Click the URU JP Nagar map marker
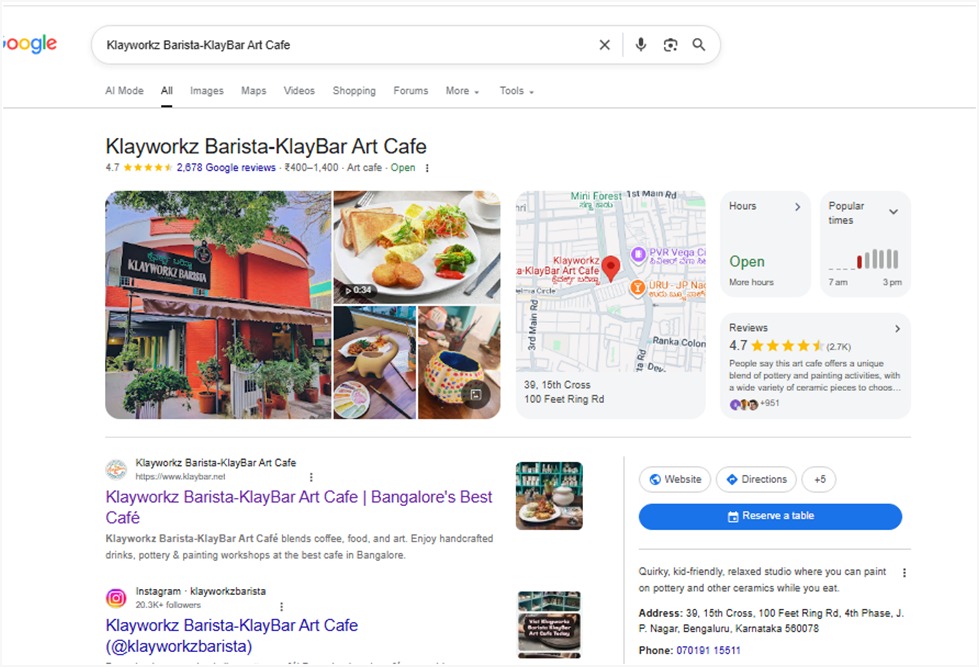This screenshot has height=667, width=979. point(637,288)
